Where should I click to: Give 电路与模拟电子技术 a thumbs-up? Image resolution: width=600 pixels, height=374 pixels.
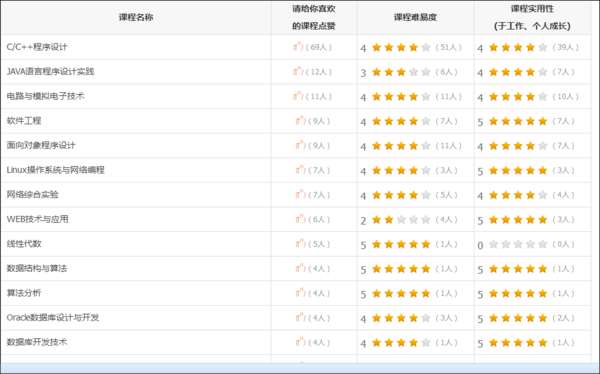(x=298, y=96)
